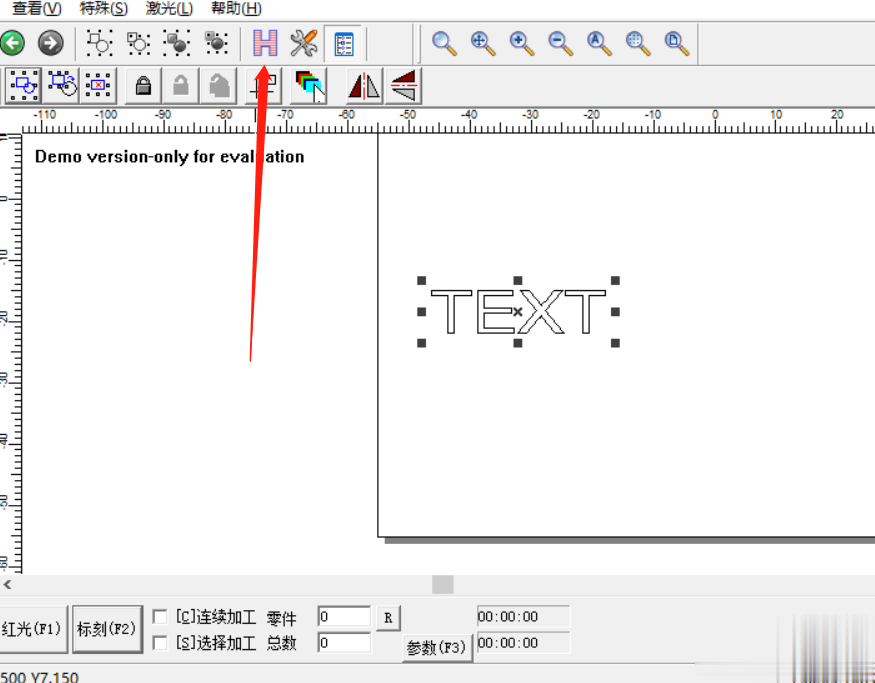Click the pan zoom magnifier with arrows

click(482, 43)
